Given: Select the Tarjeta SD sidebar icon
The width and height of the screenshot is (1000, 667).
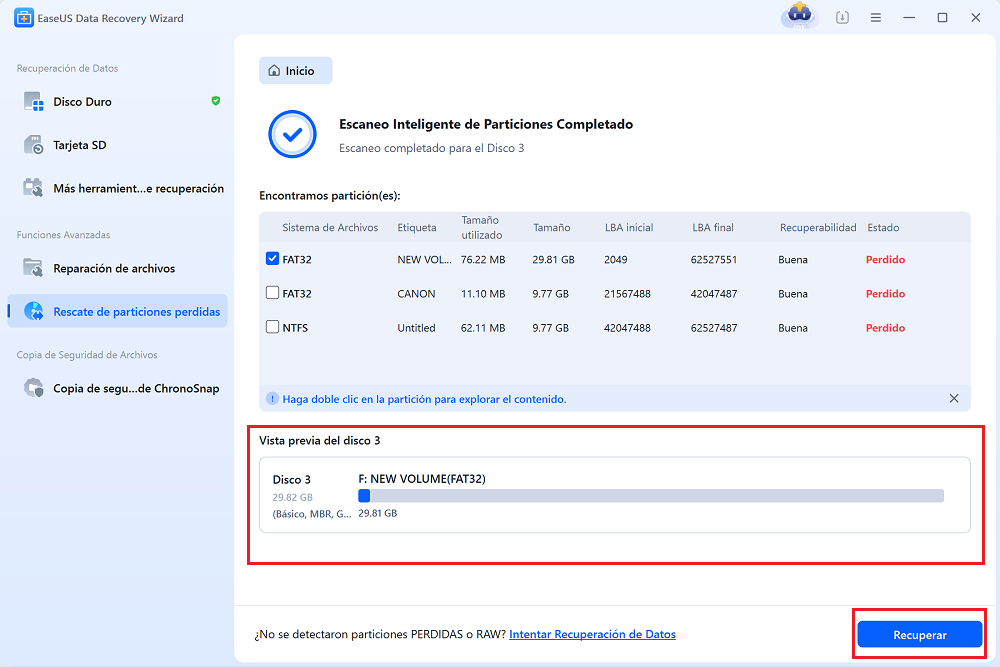Looking at the screenshot, I should (x=33, y=145).
